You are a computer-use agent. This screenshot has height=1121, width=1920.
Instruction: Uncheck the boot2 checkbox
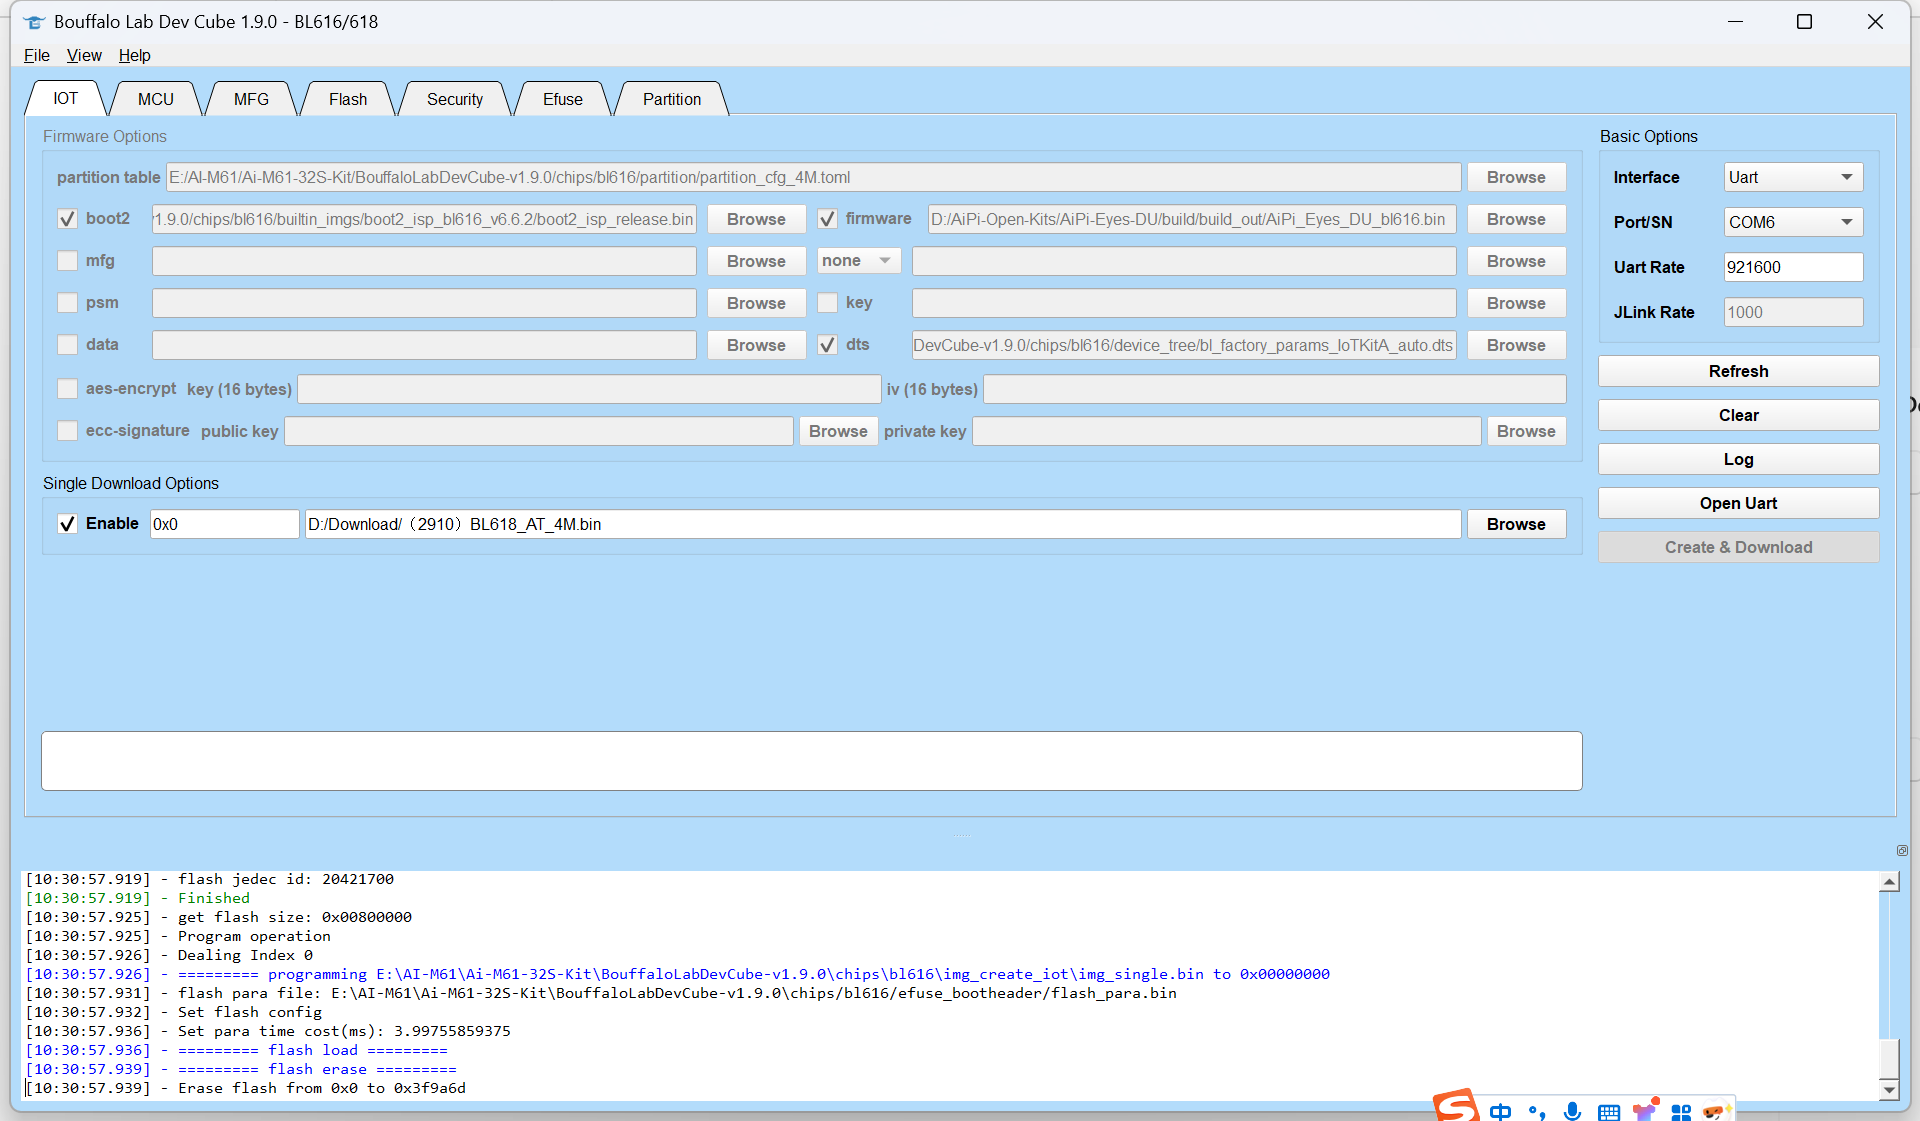point(68,219)
